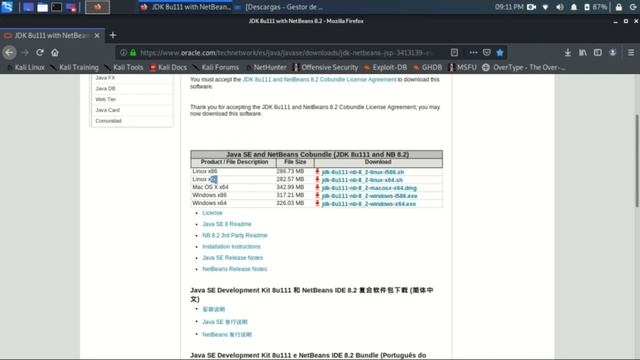Open the MSFU bookmark
Screen dimensions: 640x360
(462, 67)
